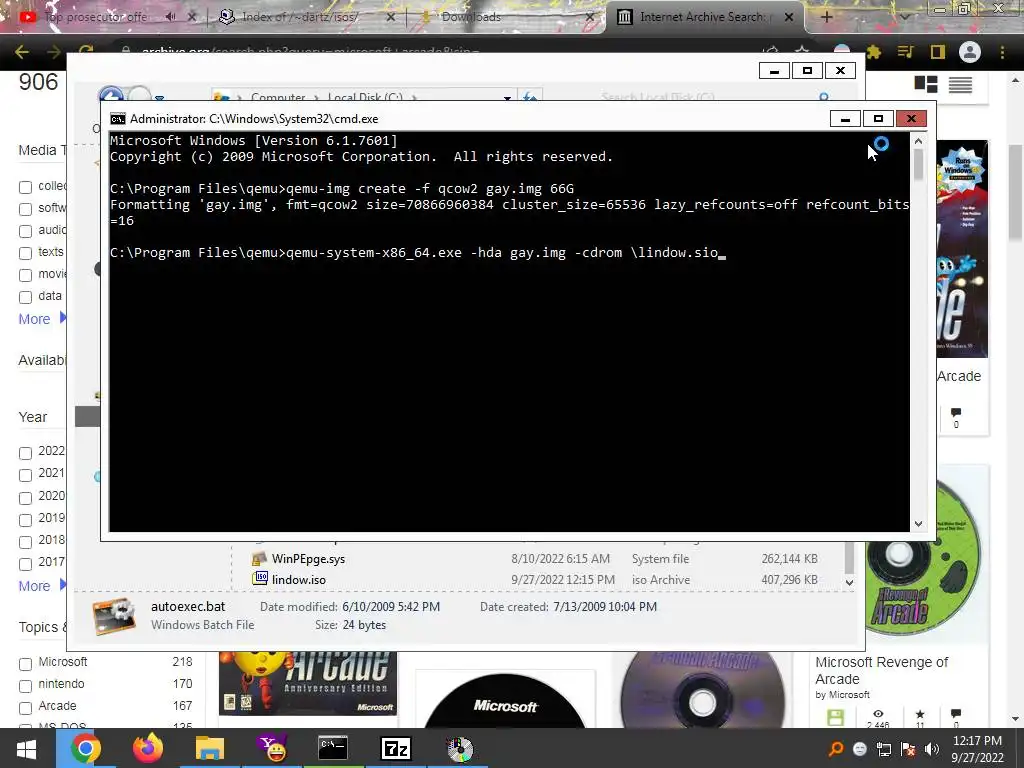The height and width of the screenshot is (768, 1024).
Task: Open Chrome profile avatar icon
Action: pos(970,52)
